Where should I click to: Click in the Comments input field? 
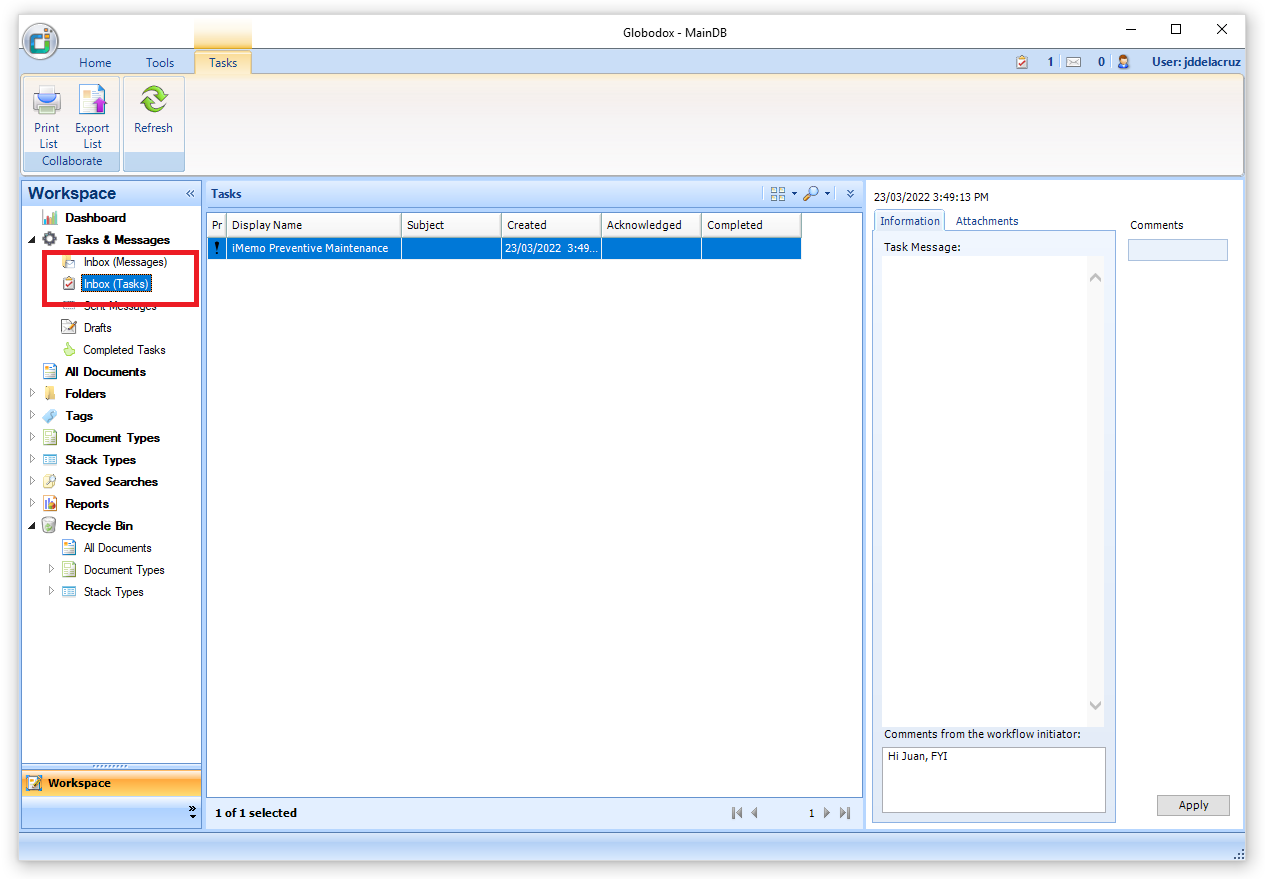pyautogui.click(x=1178, y=250)
